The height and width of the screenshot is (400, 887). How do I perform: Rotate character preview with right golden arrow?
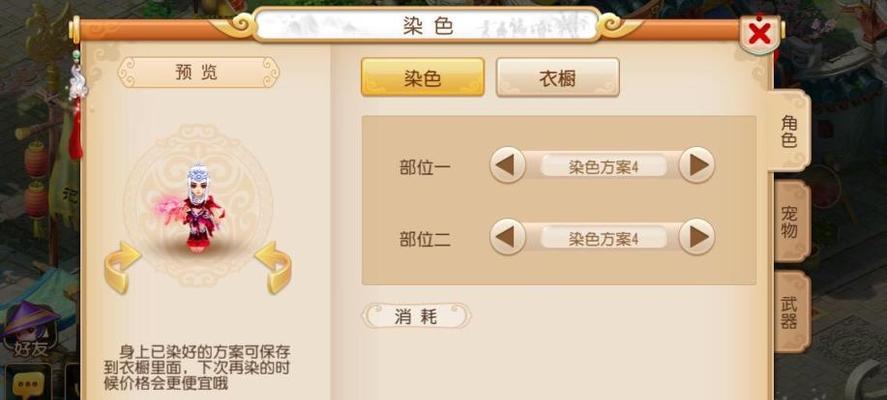(x=274, y=267)
